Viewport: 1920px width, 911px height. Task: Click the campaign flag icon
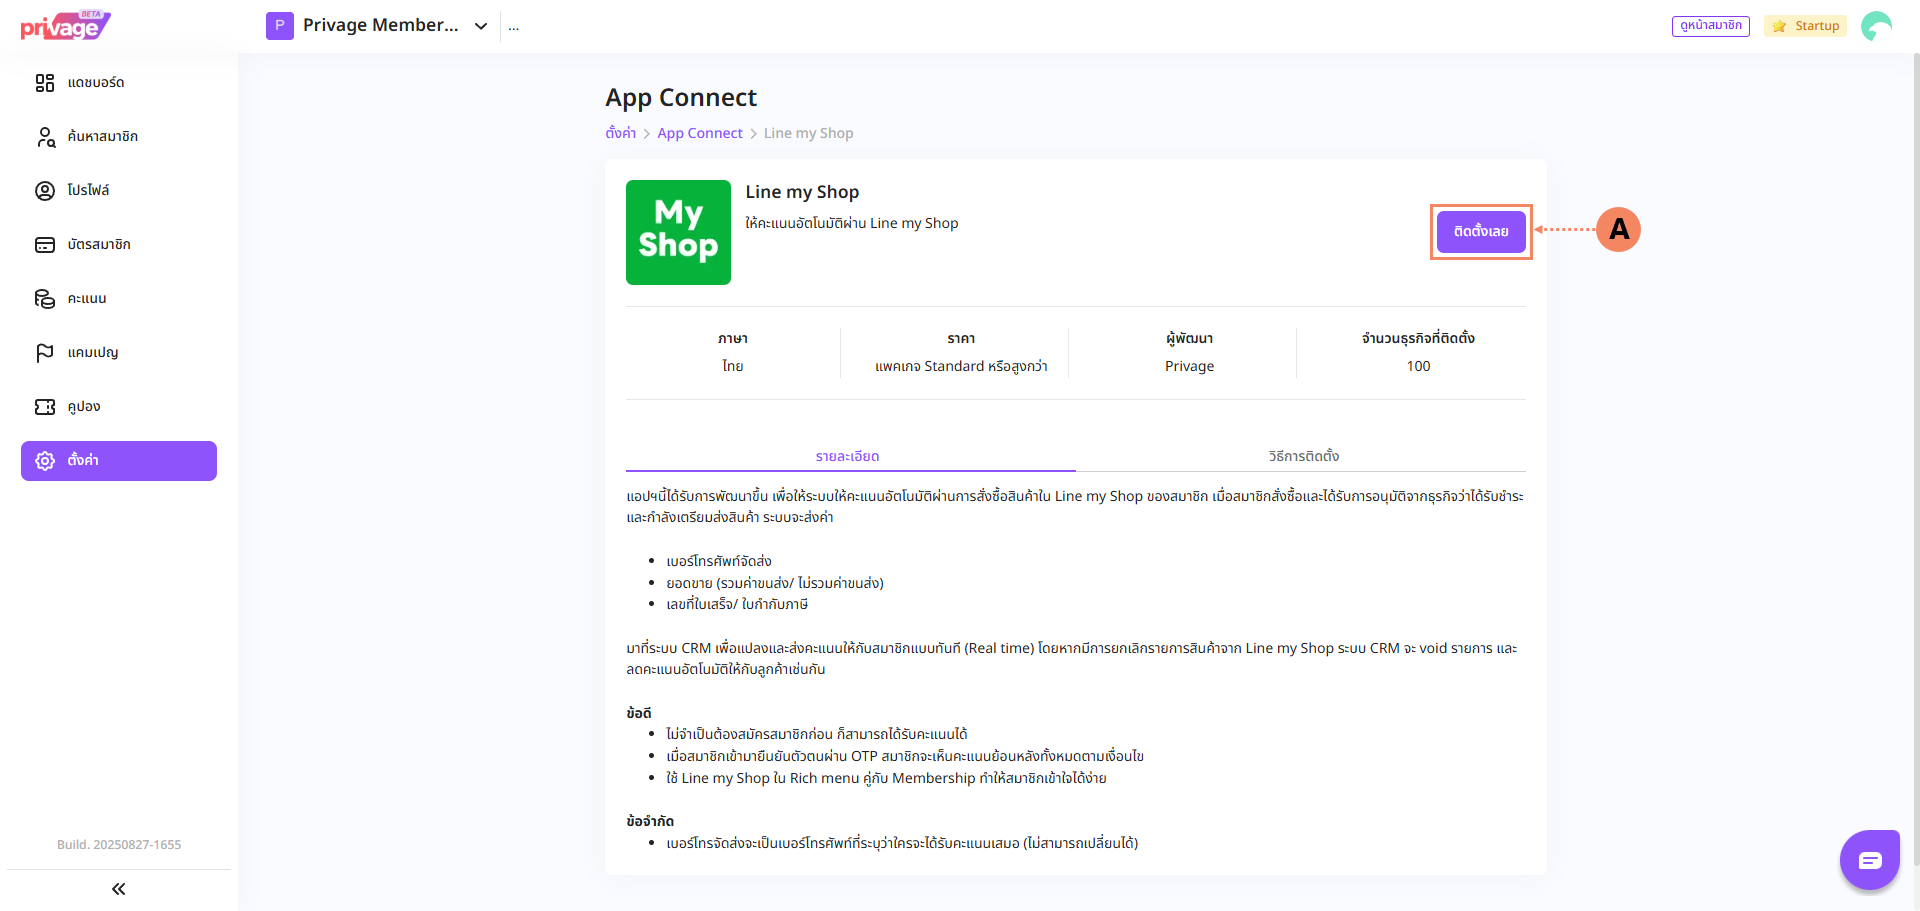[x=45, y=353]
